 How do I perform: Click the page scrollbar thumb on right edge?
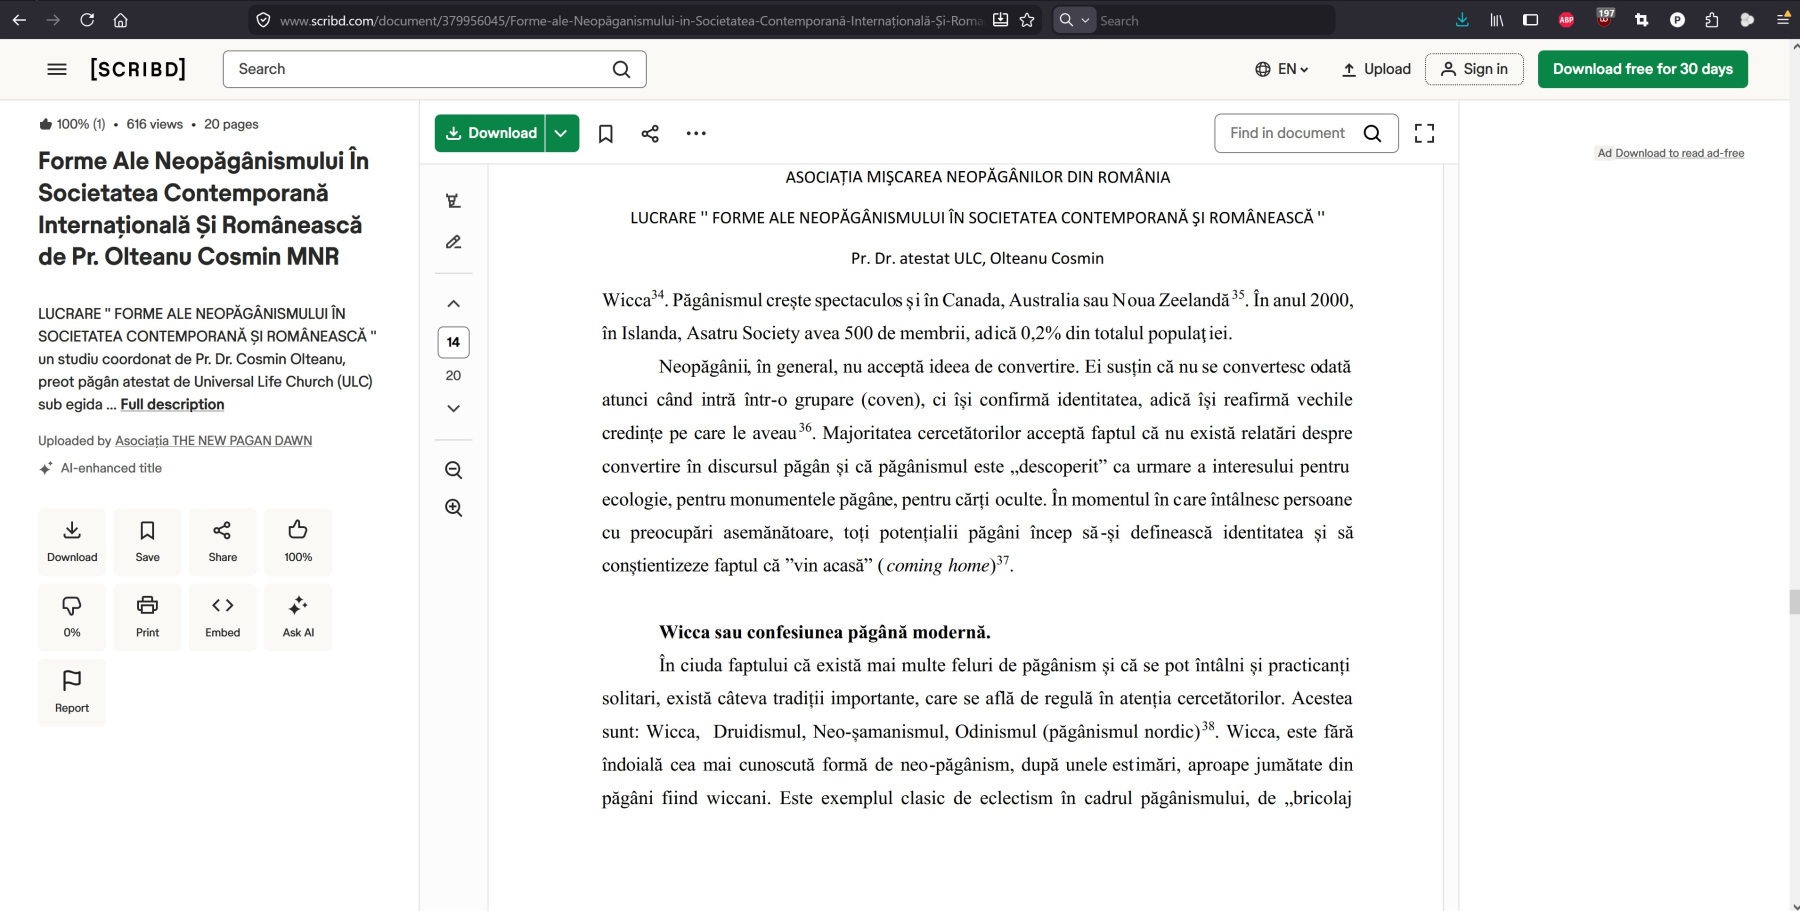(1794, 602)
